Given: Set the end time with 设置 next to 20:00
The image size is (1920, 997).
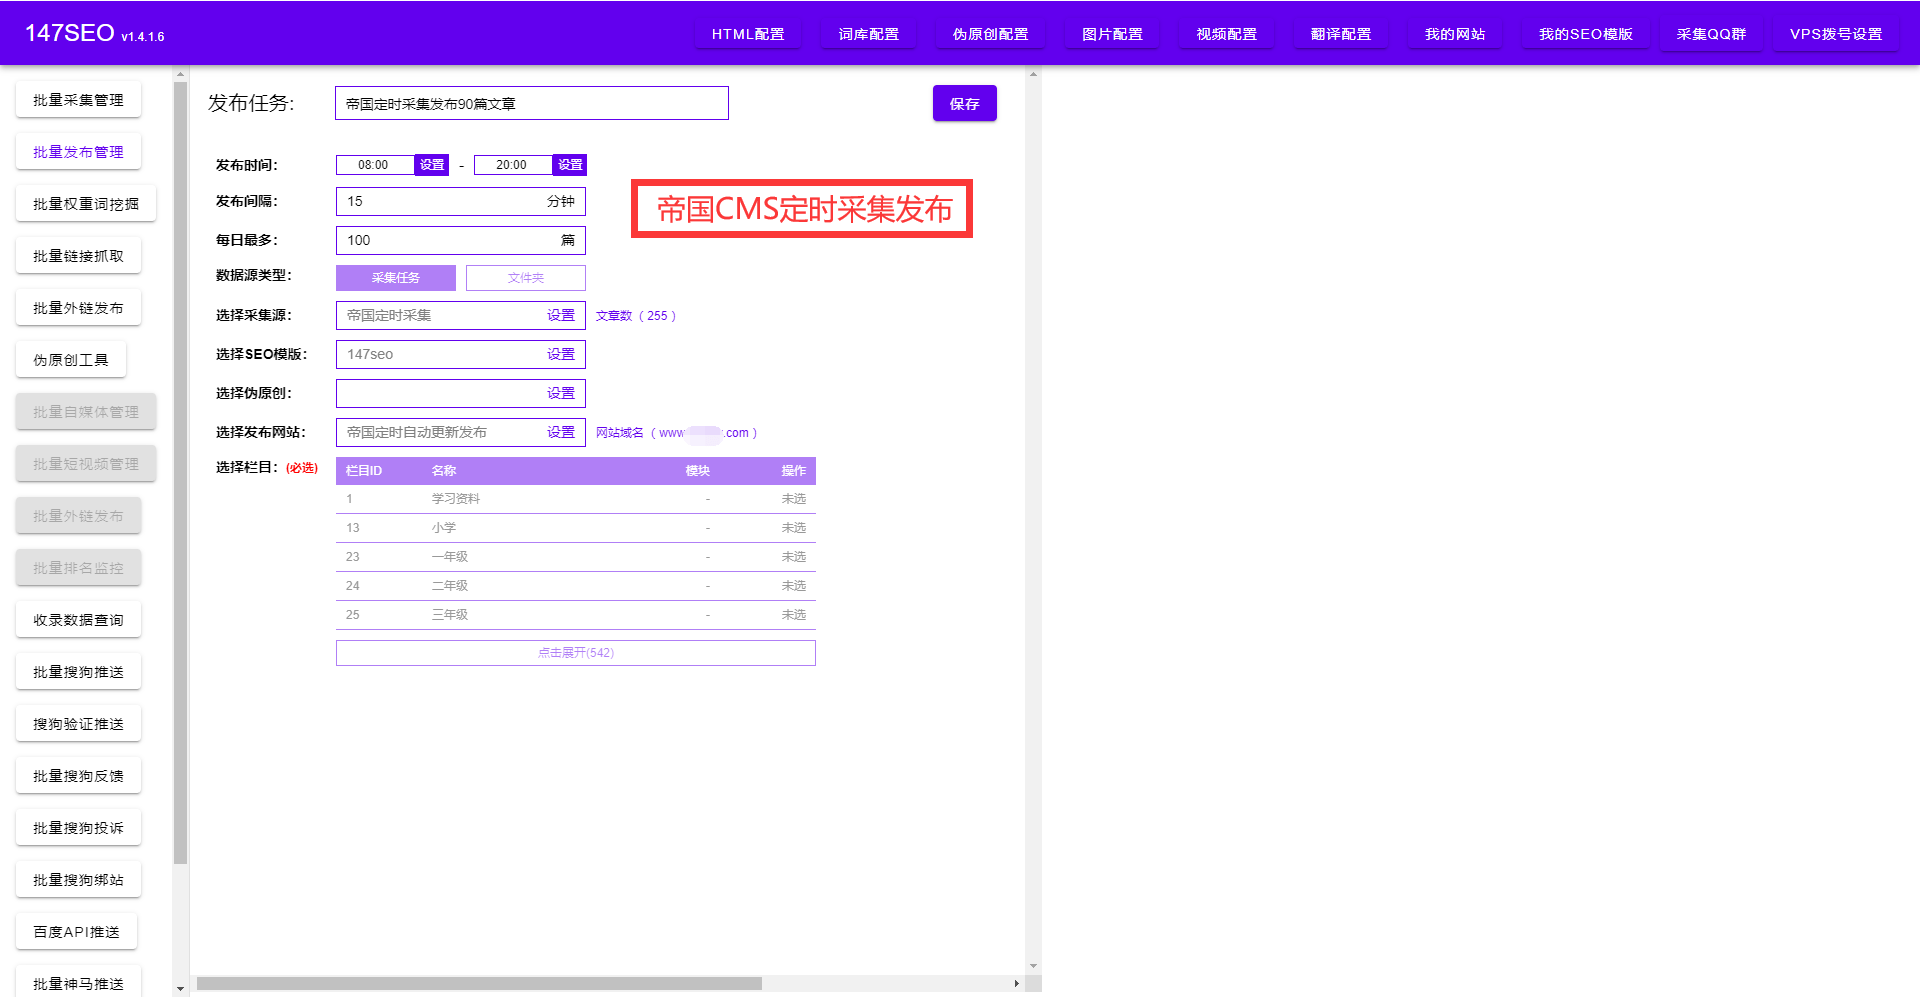Looking at the screenshot, I should coord(570,165).
